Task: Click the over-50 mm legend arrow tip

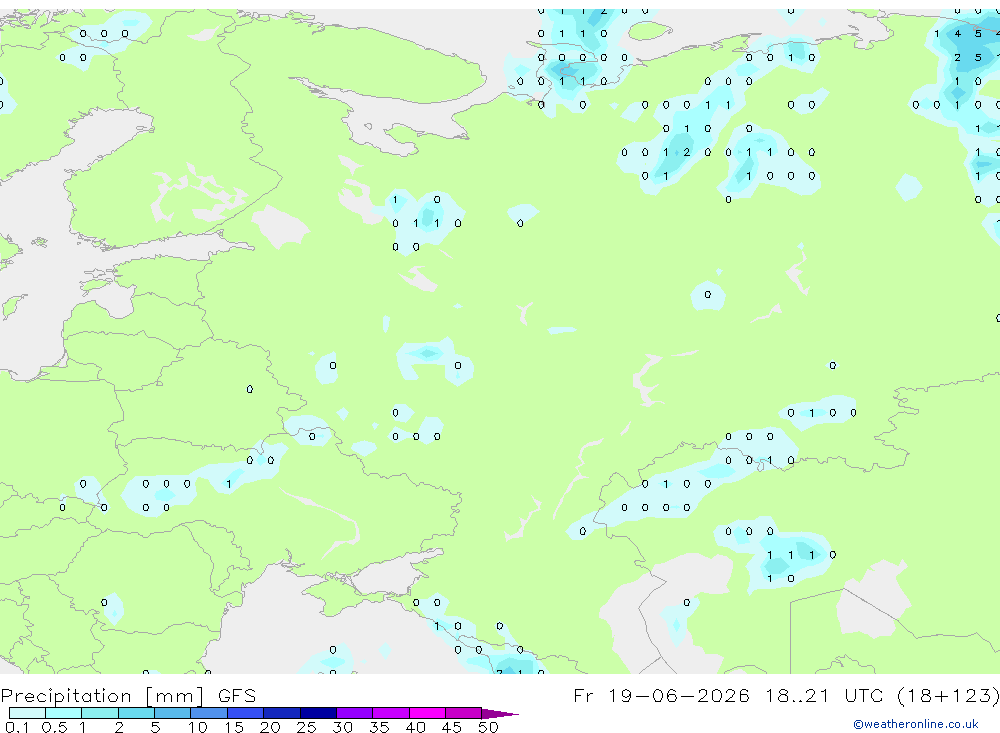Action: click(x=501, y=714)
